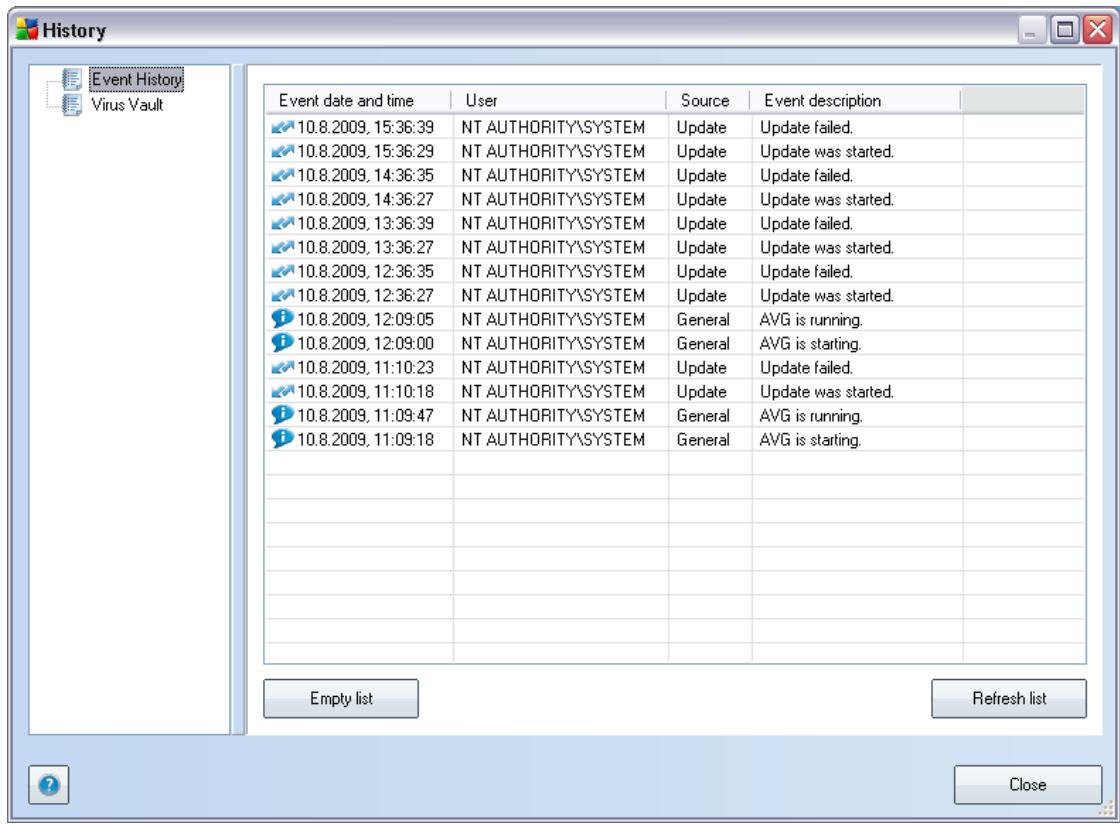Click the info icon for the 11:09:47 event
Screen dimensions: 1120x825
pos(282,415)
